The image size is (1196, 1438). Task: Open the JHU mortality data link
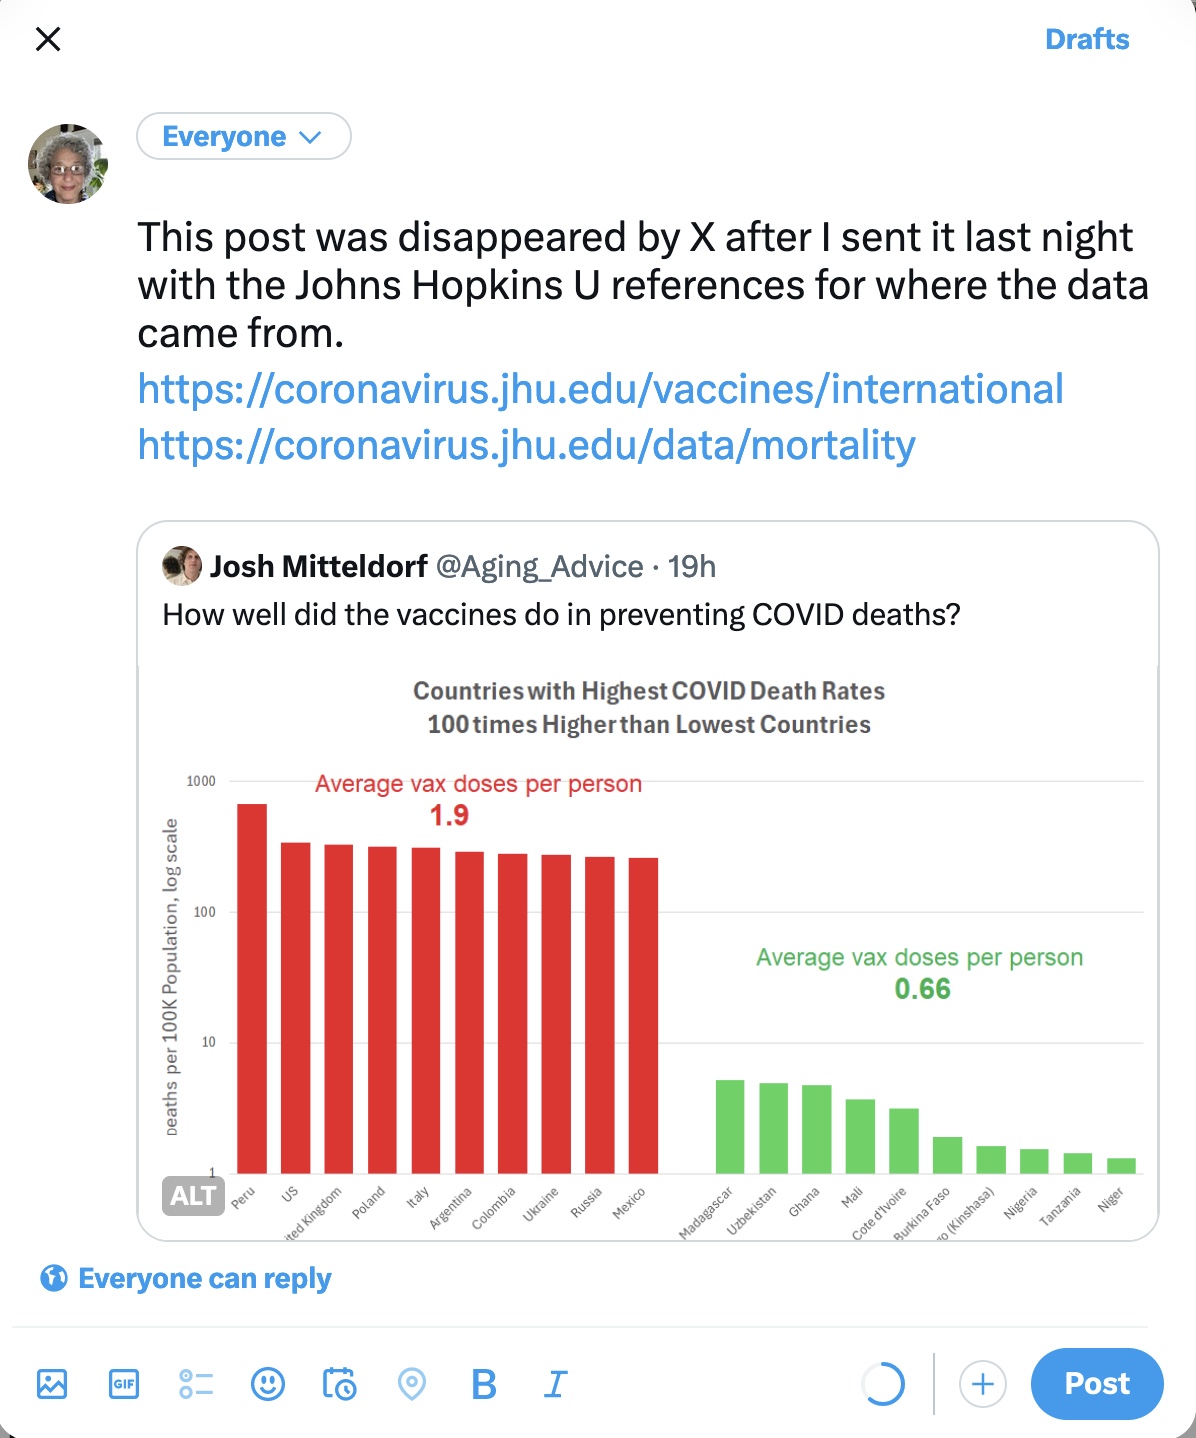click(x=526, y=445)
